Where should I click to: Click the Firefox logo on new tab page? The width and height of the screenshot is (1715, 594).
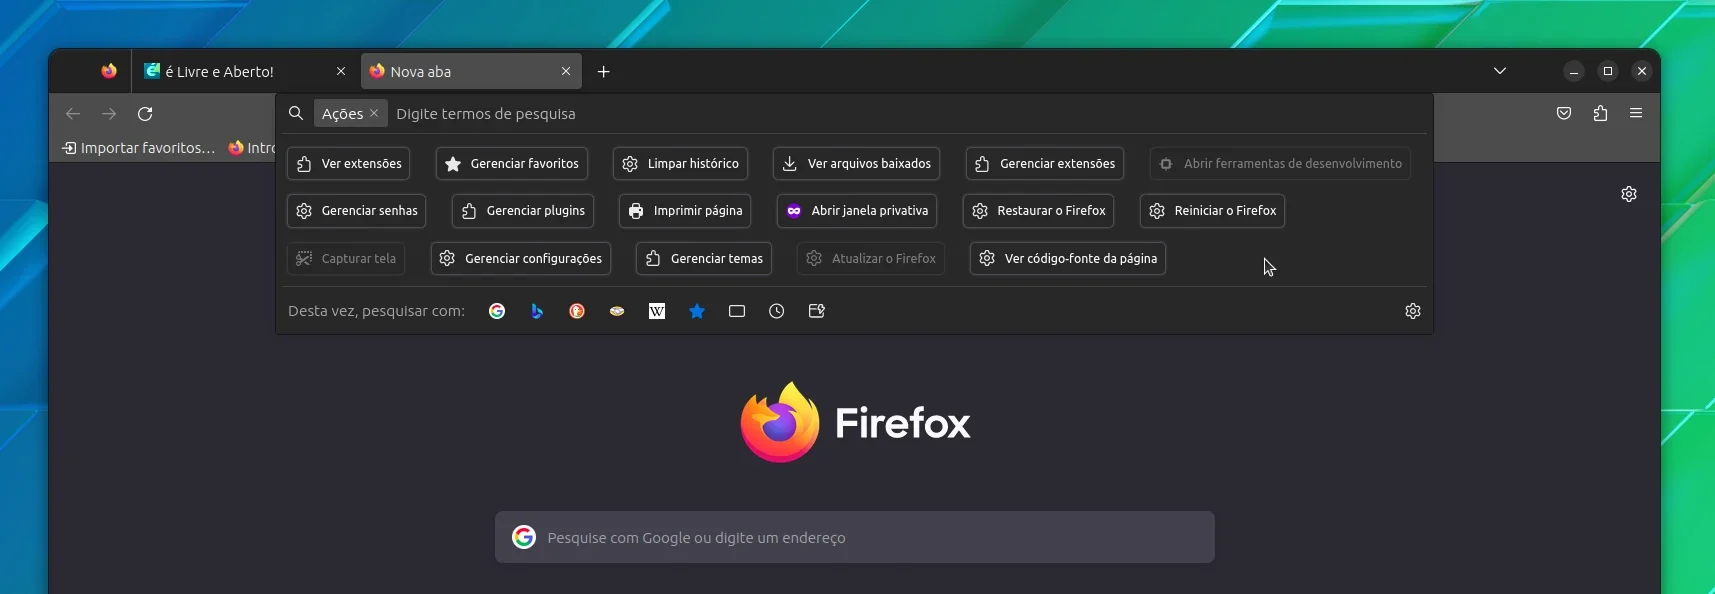[780, 422]
